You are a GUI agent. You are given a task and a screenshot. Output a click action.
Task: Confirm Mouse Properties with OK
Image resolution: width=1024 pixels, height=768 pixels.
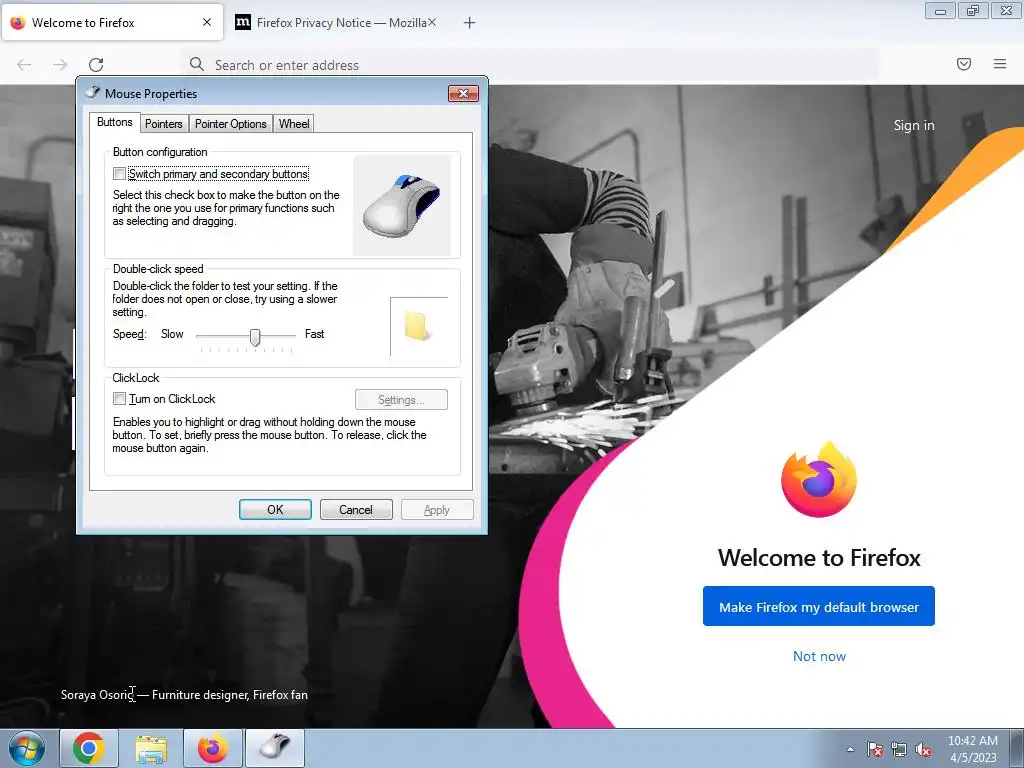tap(275, 509)
